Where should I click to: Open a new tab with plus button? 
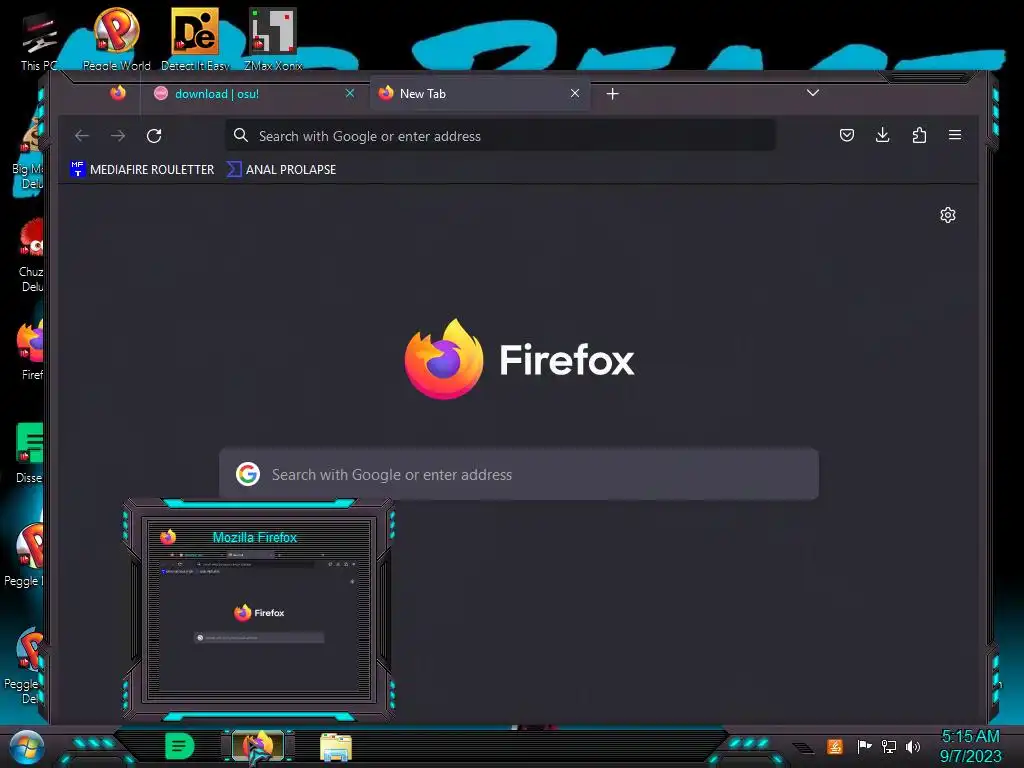(613, 94)
